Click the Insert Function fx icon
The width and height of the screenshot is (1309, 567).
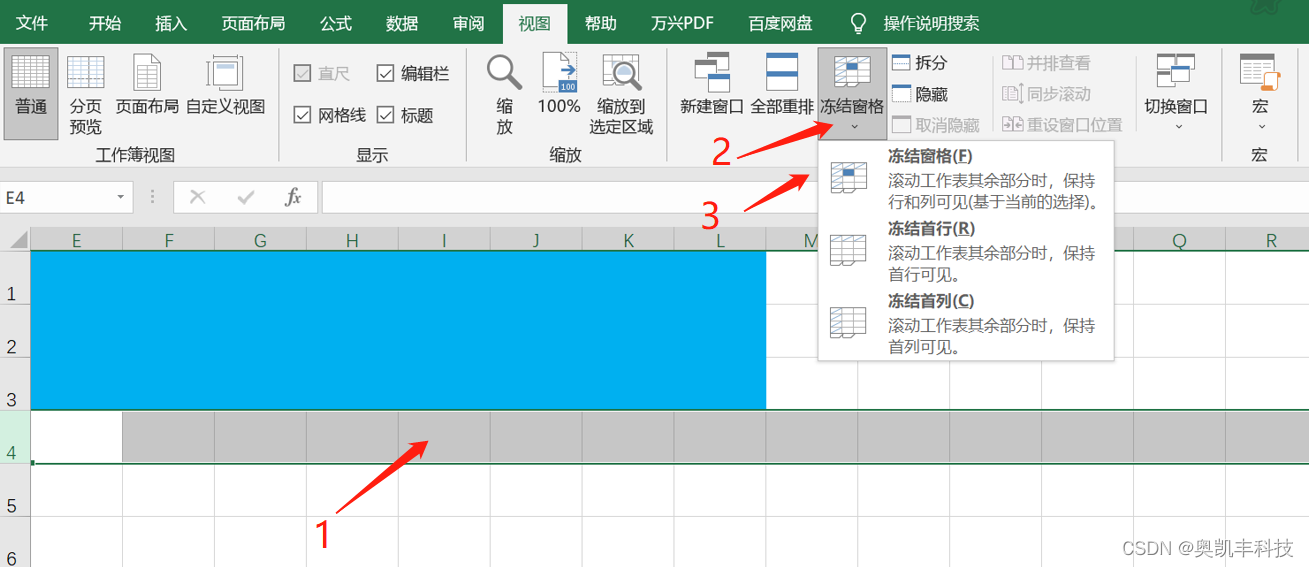[x=293, y=197]
